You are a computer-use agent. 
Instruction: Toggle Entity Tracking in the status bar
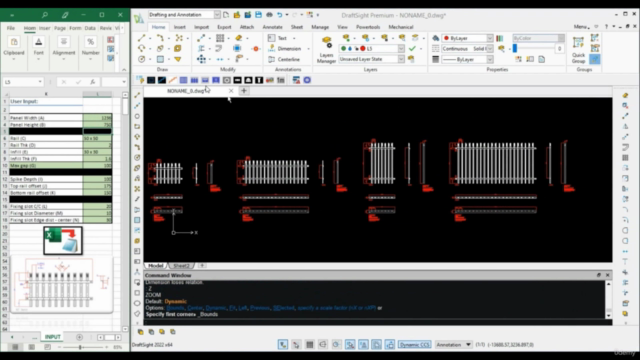(363, 345)
